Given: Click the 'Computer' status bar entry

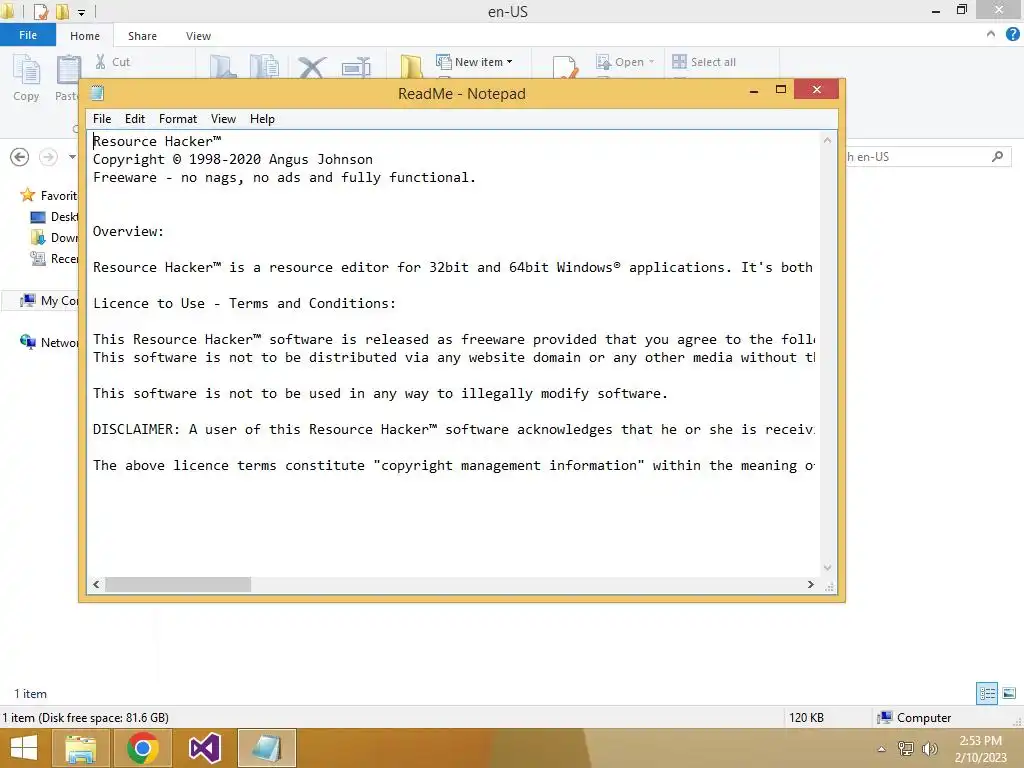Looking at the screenshot, I should pyautogui.click(x=914, y=718).
